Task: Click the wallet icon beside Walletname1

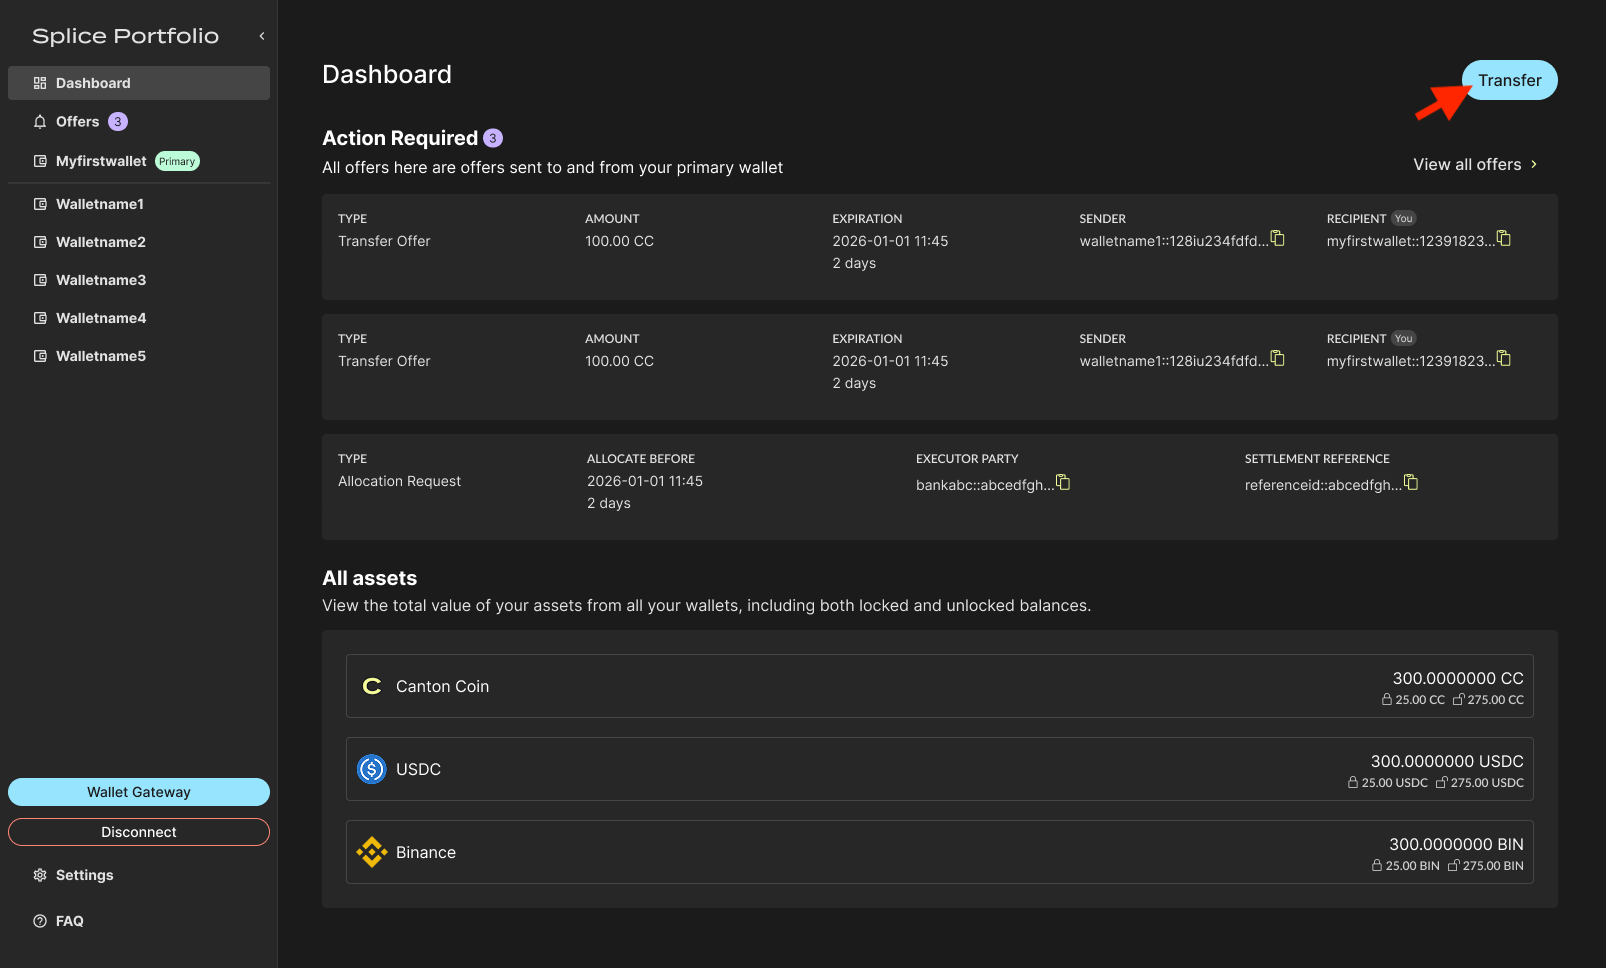Action: (x=40, y=204)
